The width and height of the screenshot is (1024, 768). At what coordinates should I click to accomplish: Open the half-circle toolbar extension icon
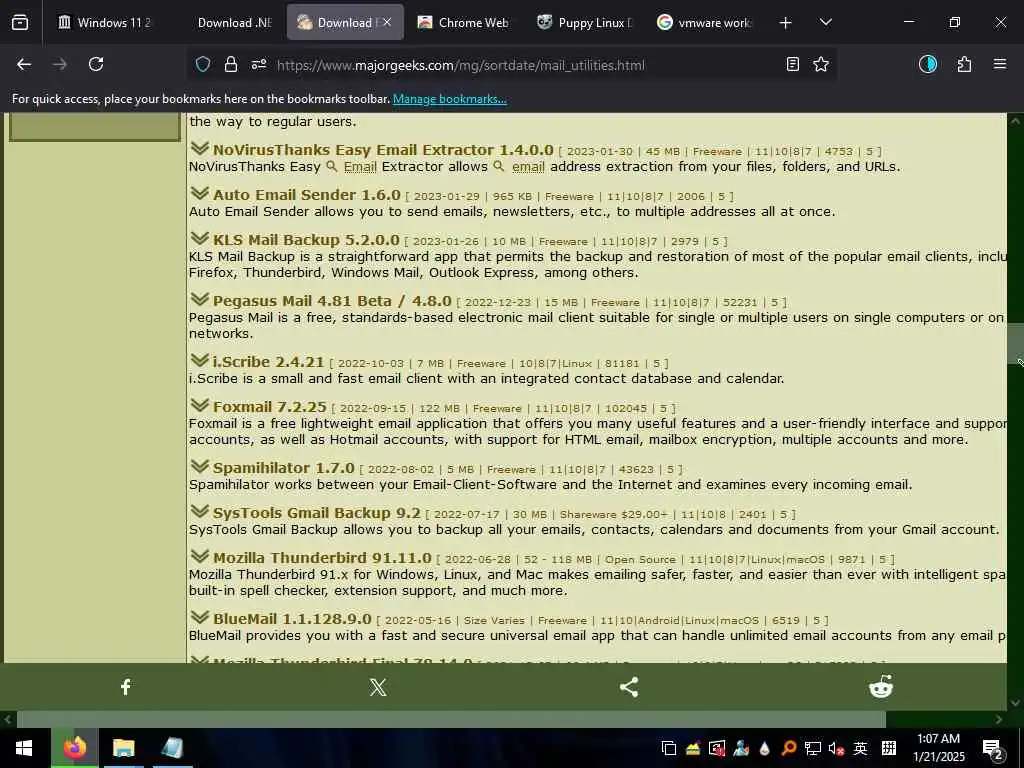(x=928, y=64)
